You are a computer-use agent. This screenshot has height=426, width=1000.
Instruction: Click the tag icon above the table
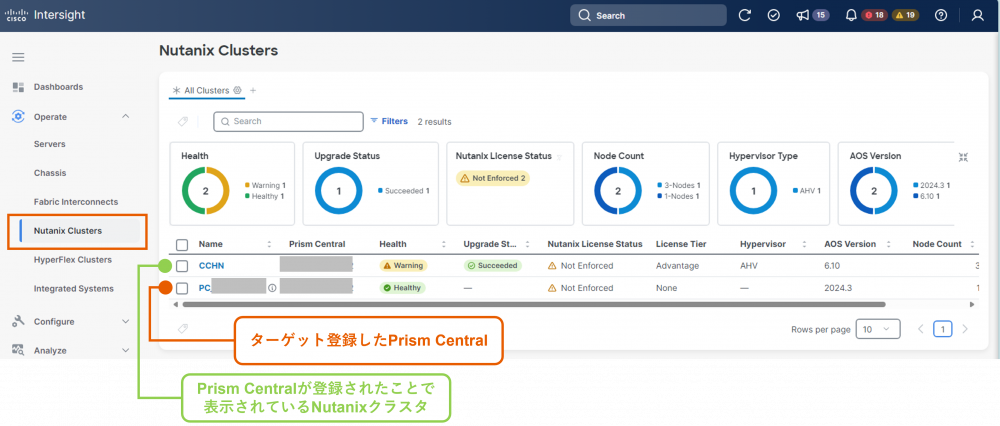(182, 121)
